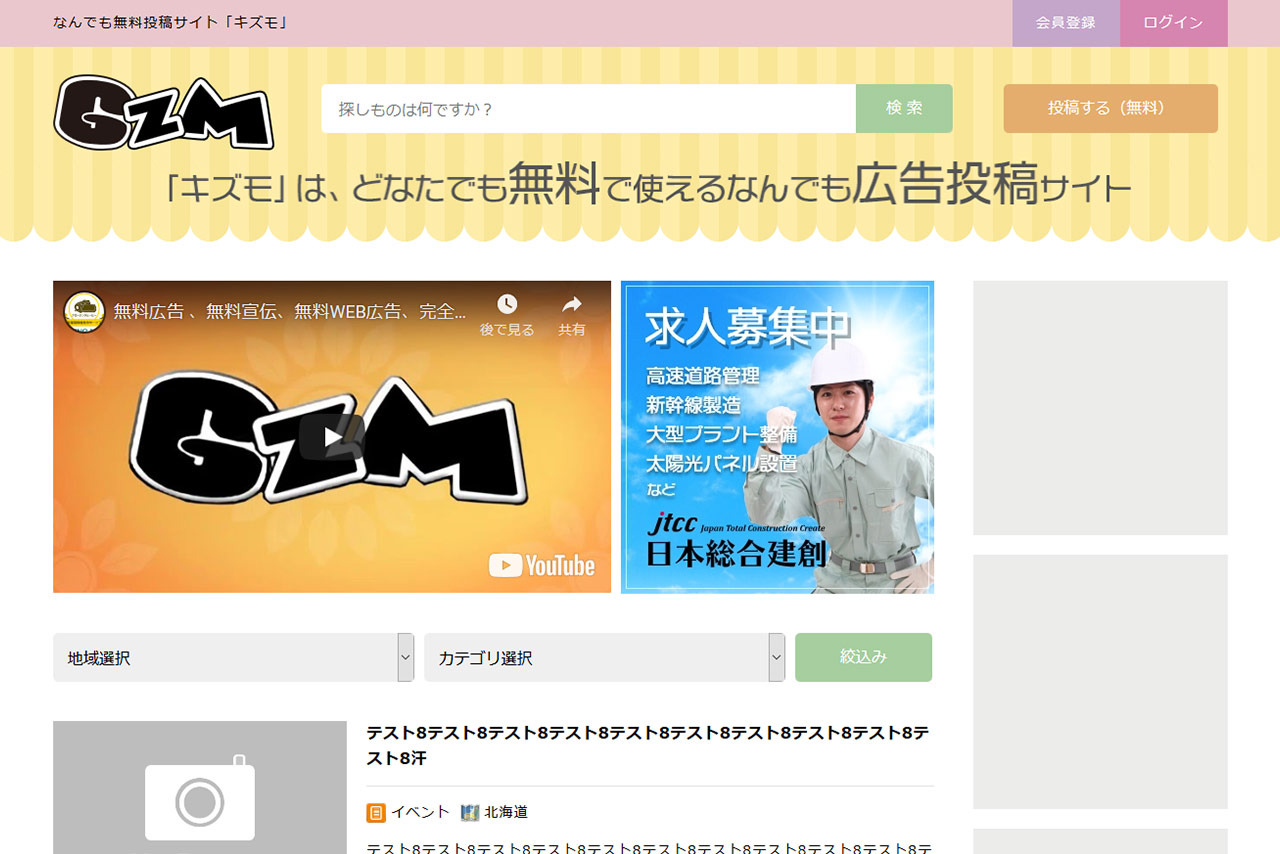Select the 北海道 region label
1280x854 pixels.
[506, 812]
